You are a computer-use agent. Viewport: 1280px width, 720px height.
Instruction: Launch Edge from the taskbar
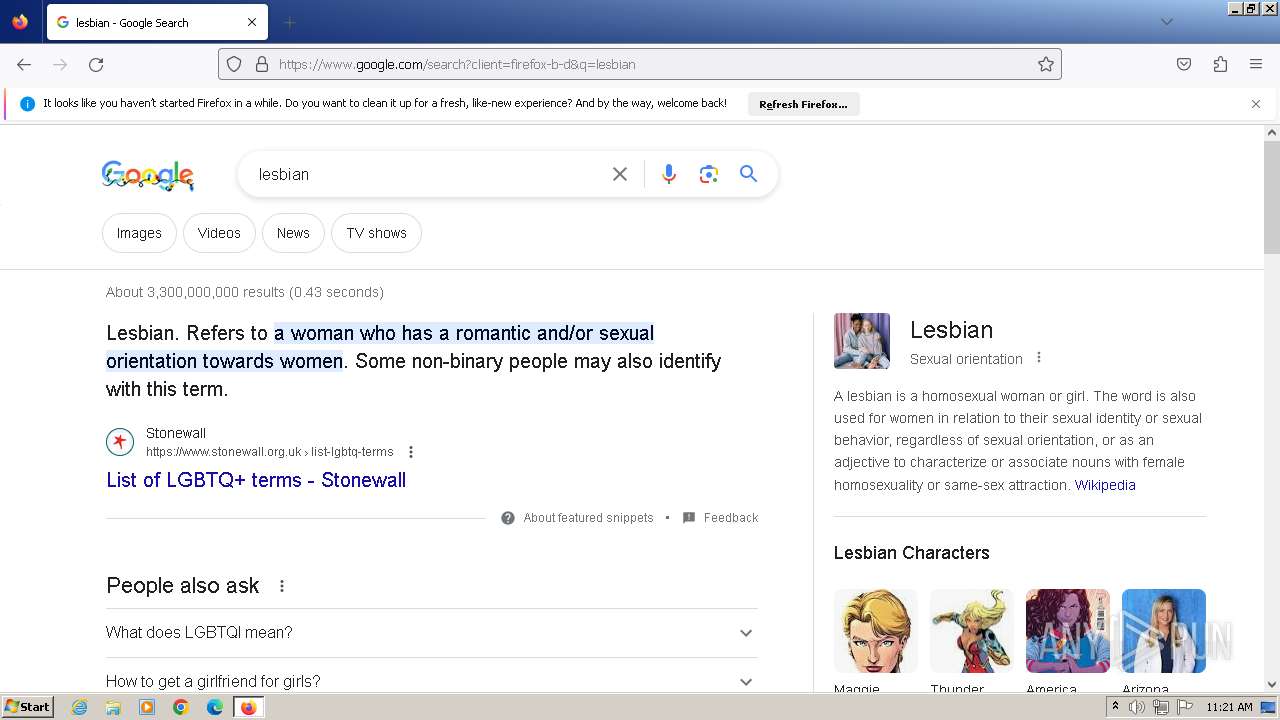(215, 707)
